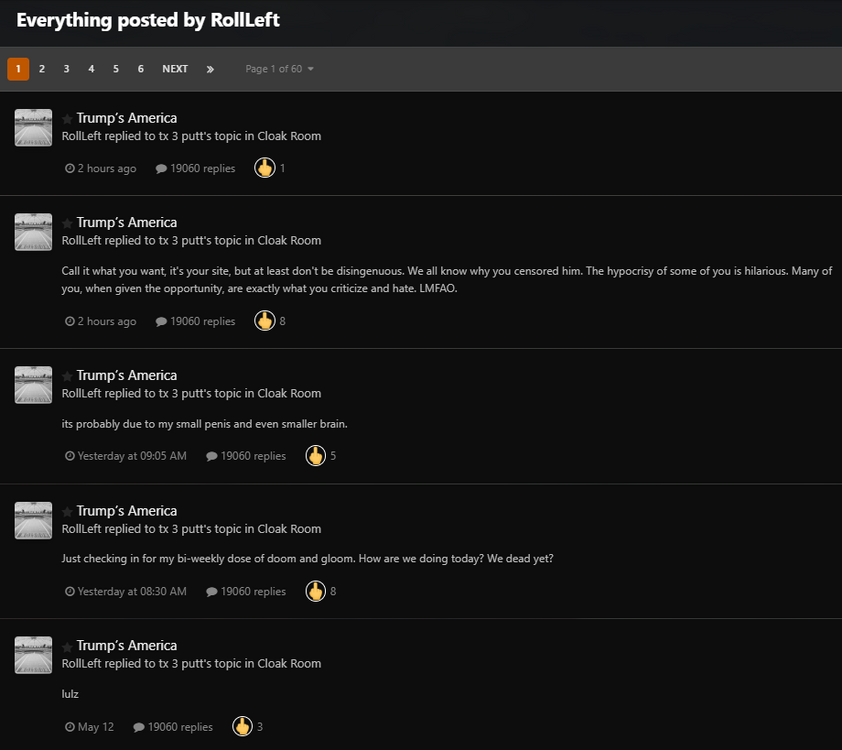Screen dimensions: 842x750
Task: Open Trump's America topic title in 'doom and gloom' post
Action: tap(126, 511)
